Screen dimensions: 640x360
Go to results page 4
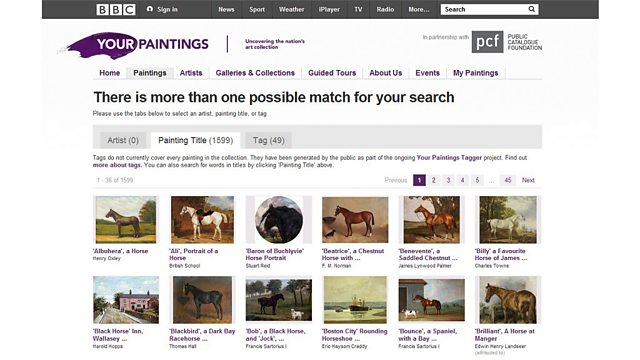pos(462,180)
